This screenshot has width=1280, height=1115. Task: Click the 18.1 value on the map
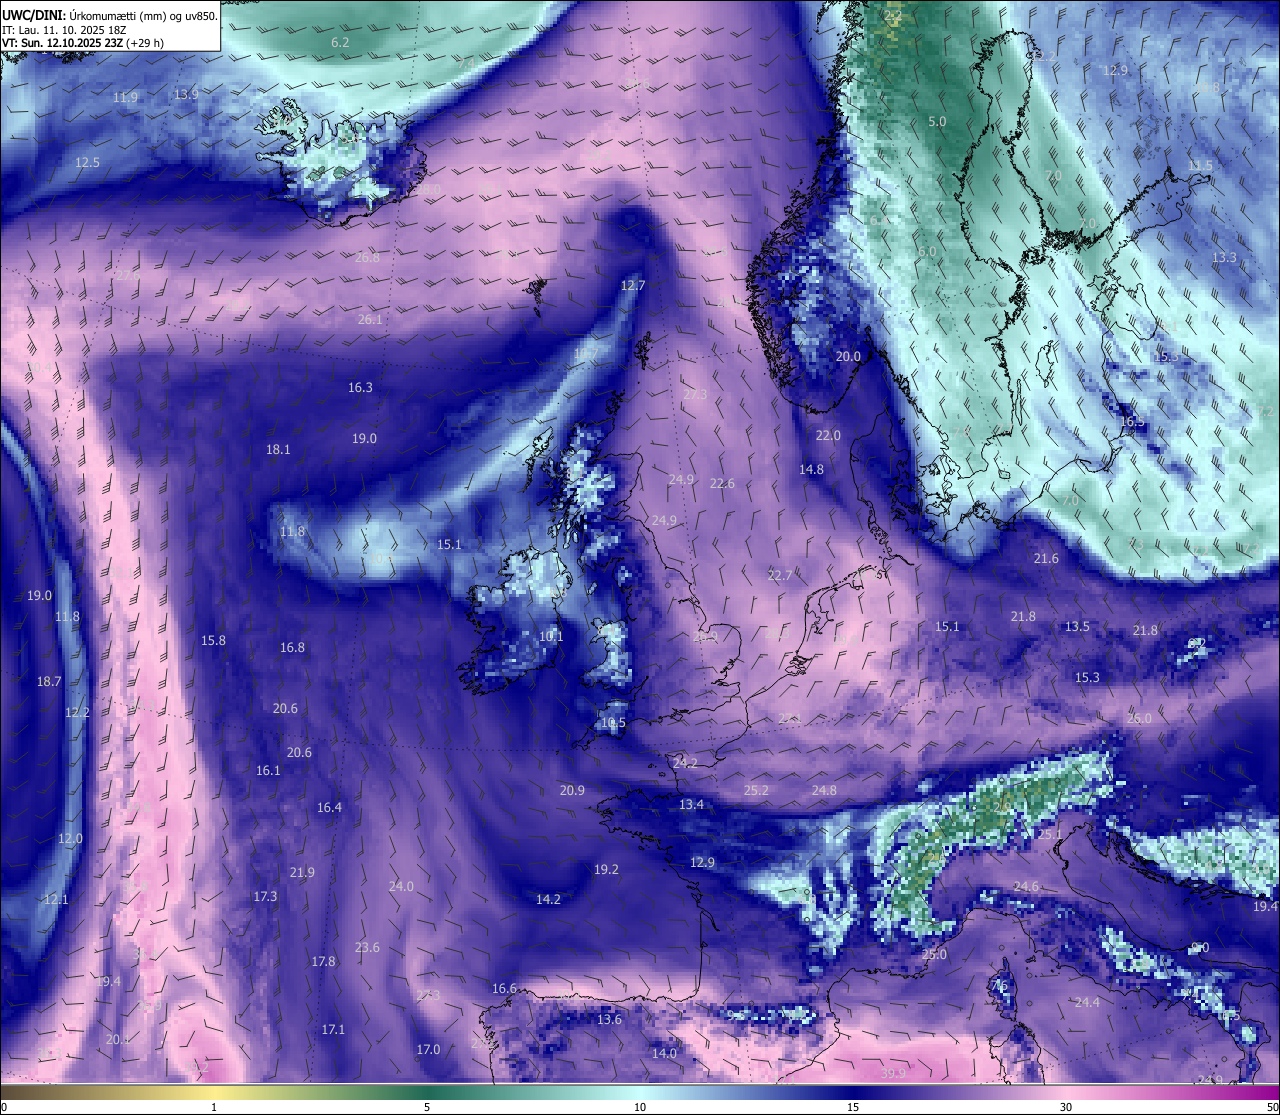point(278,449)
